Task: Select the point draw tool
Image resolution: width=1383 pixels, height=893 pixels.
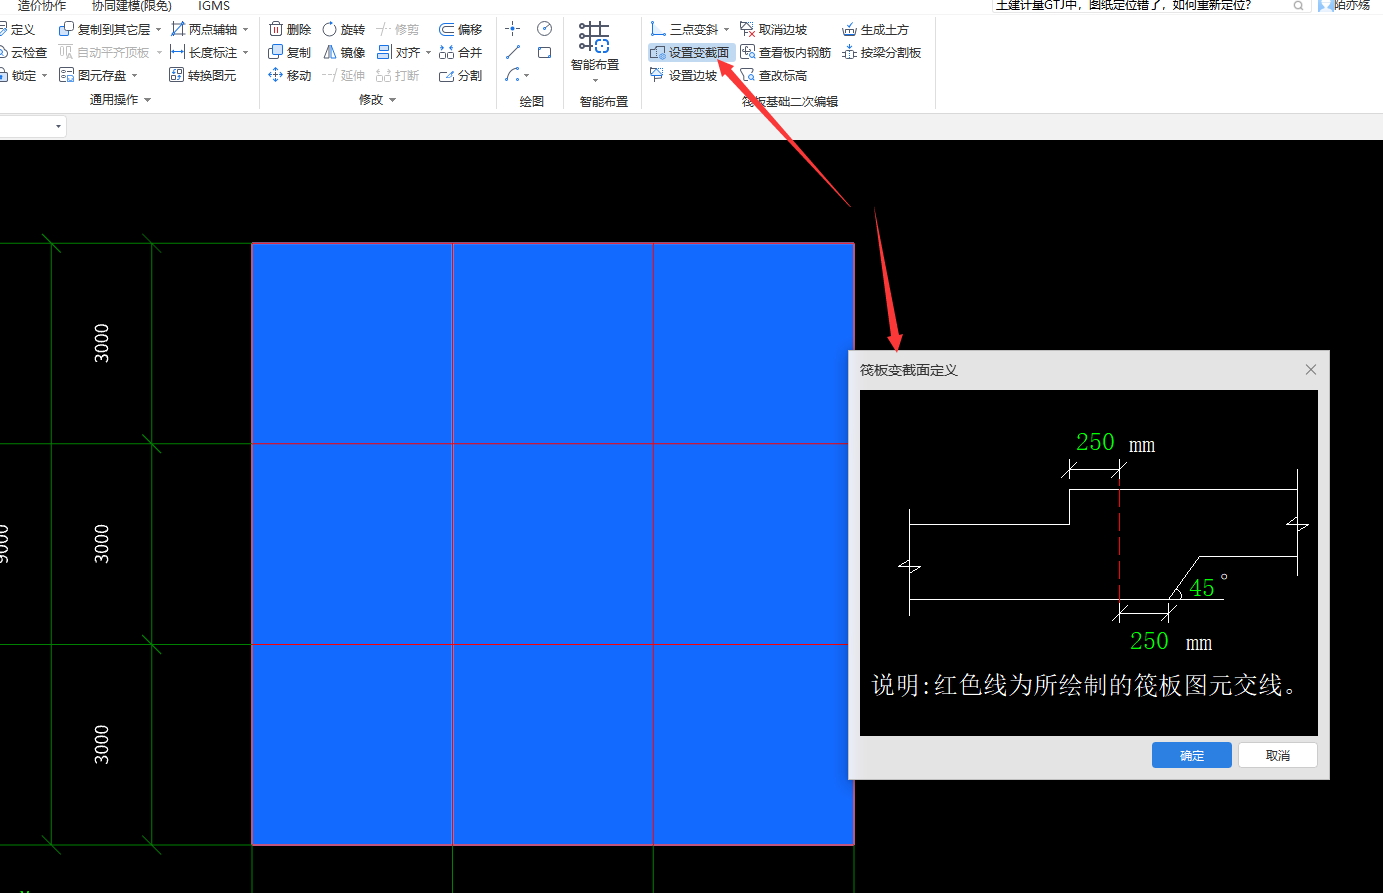Action: (x=513, y=29)
